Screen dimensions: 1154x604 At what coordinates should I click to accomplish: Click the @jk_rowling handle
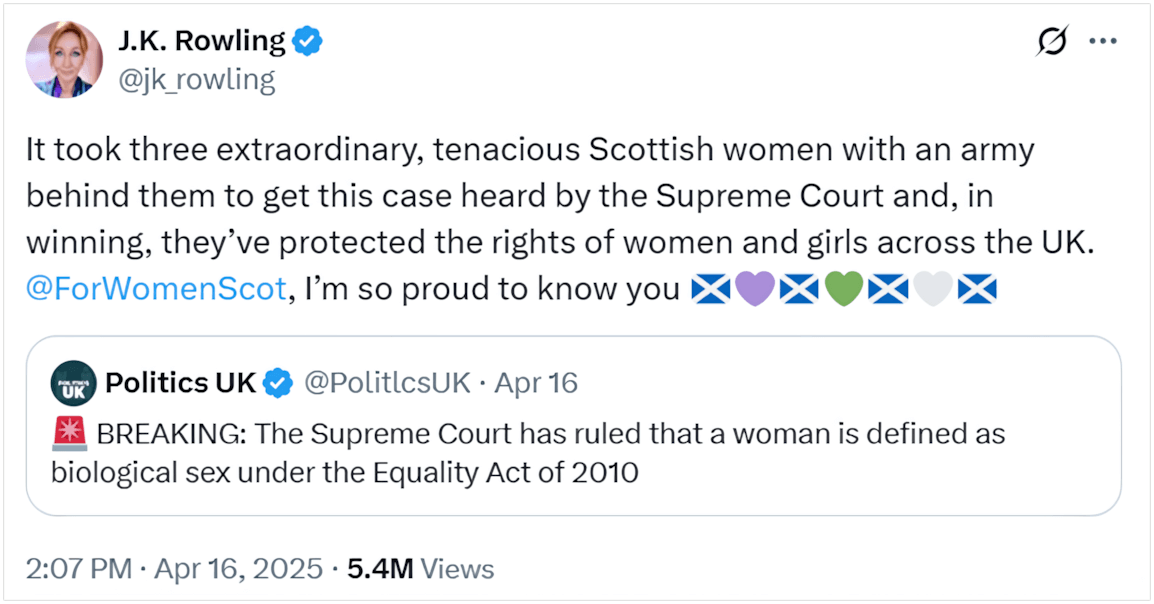point(196,79)
